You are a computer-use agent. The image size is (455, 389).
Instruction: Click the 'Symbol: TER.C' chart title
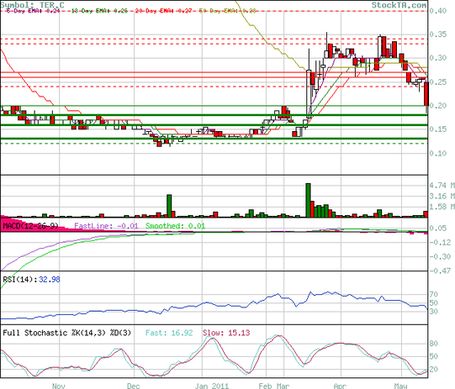tap(33, 5)
